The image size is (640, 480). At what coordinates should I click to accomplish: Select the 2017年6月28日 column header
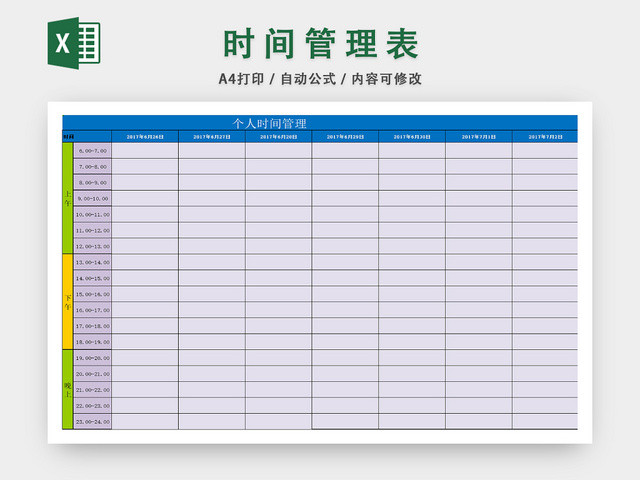click(x=279, y=137)
